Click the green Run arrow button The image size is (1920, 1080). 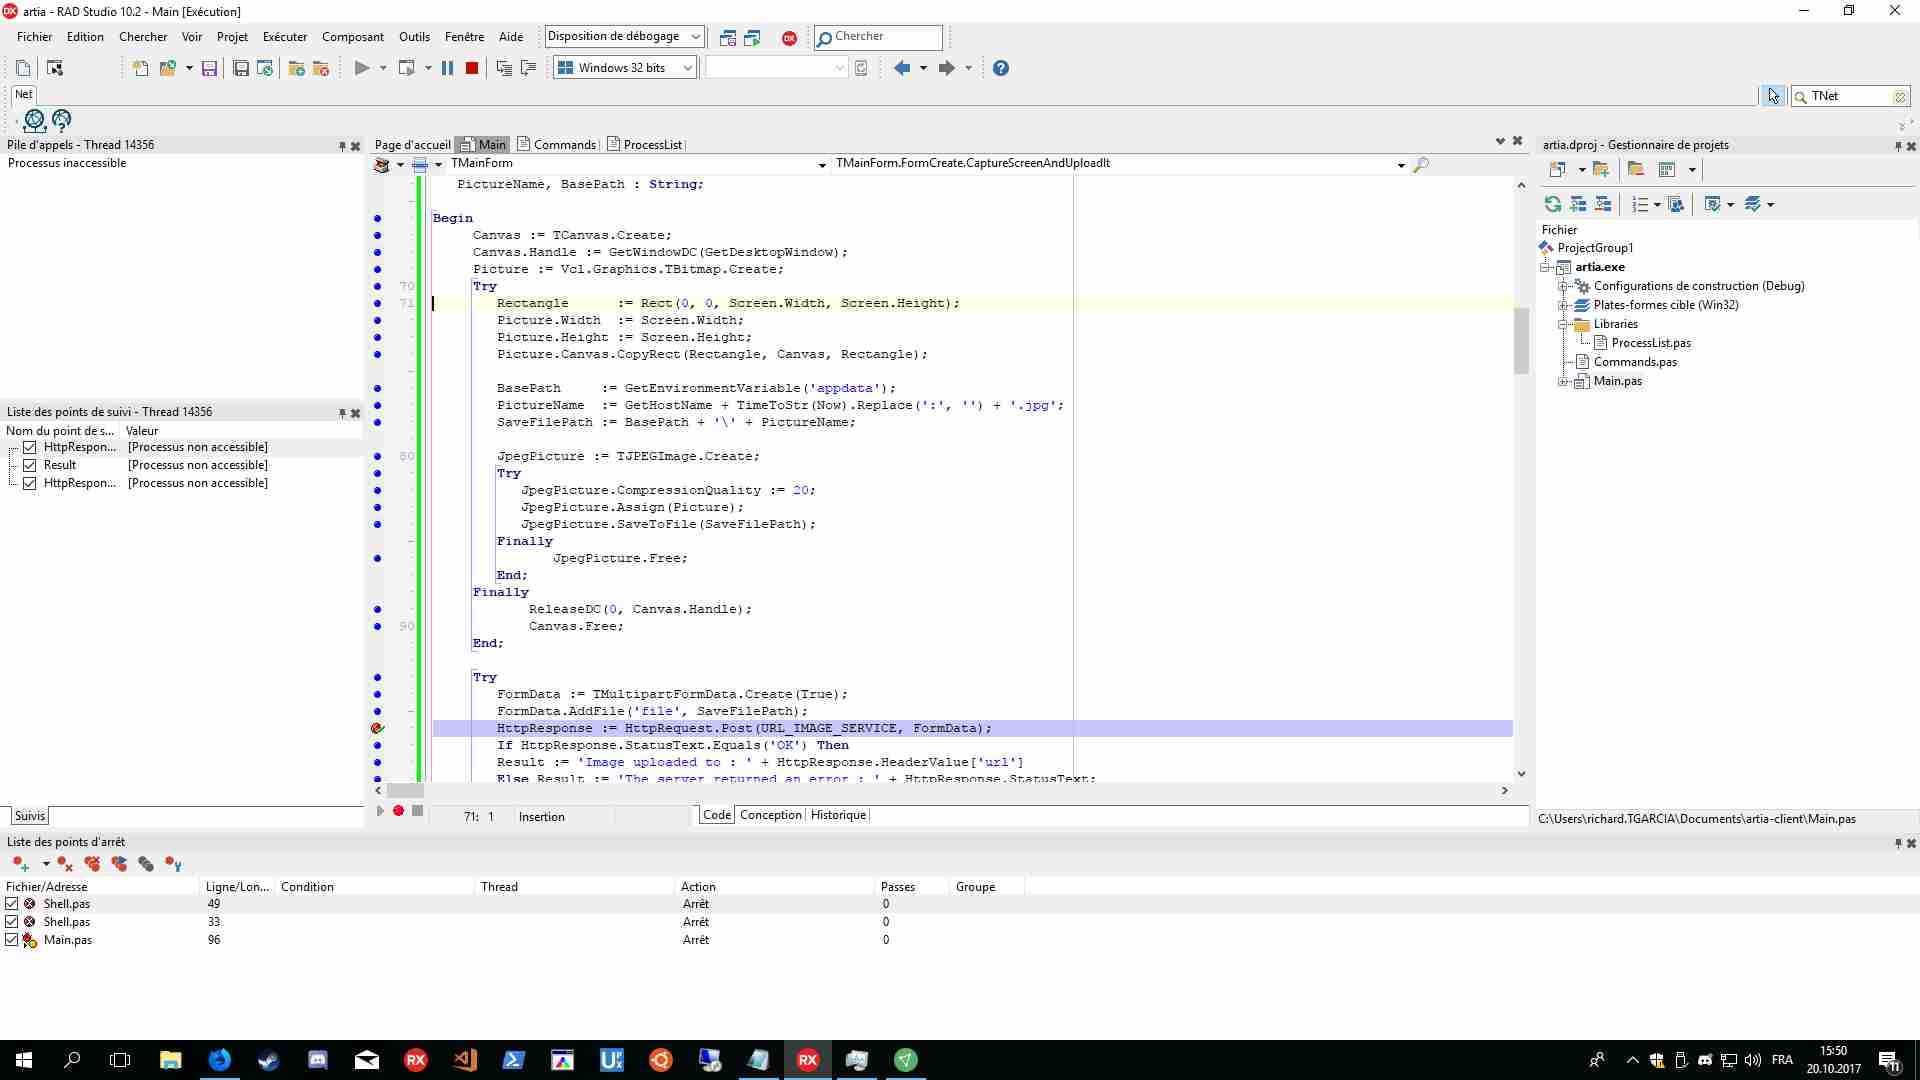(362, 68)
